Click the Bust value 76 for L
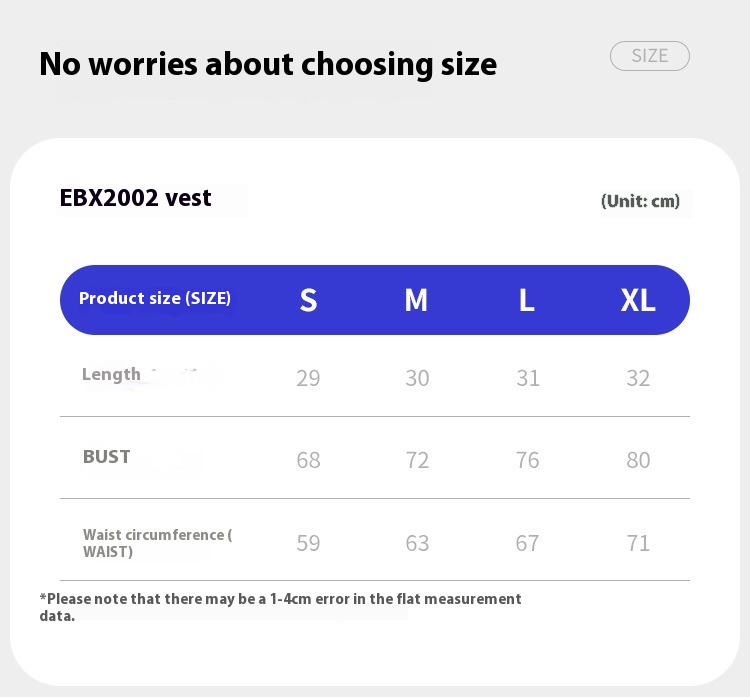 point(527,460)
